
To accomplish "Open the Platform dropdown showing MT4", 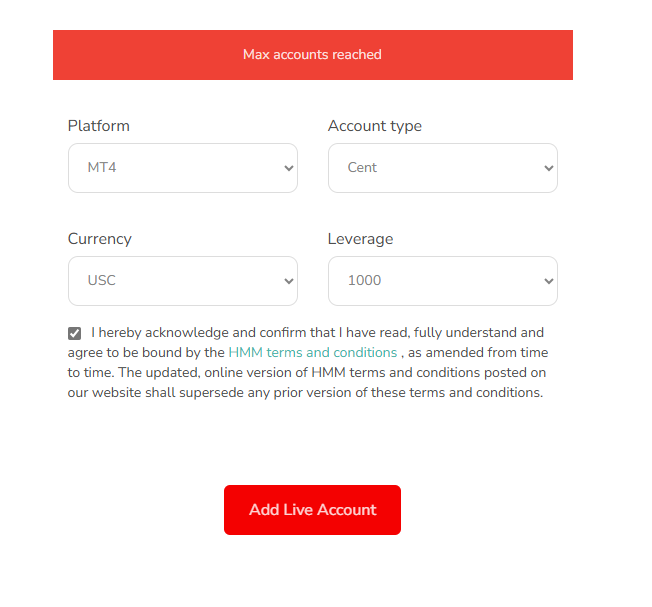I will pyautogui.click(x=182, y=168).
